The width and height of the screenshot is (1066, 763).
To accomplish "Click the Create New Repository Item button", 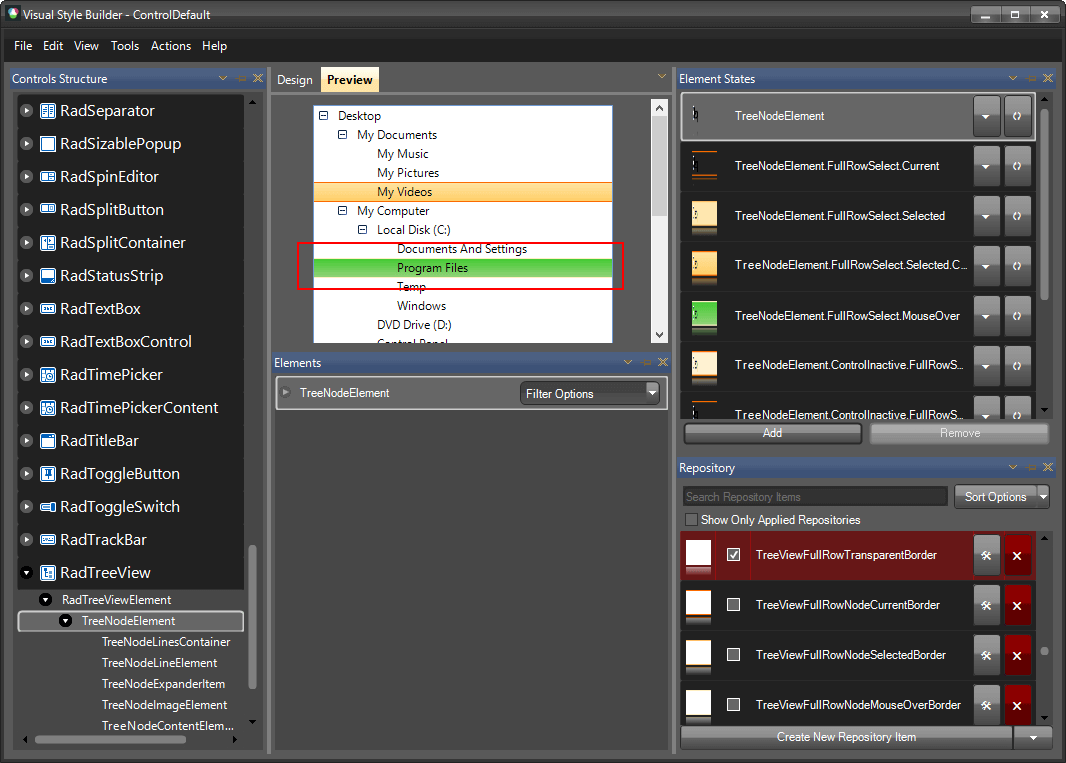I will pyautogui.click(x=846, y=737).
